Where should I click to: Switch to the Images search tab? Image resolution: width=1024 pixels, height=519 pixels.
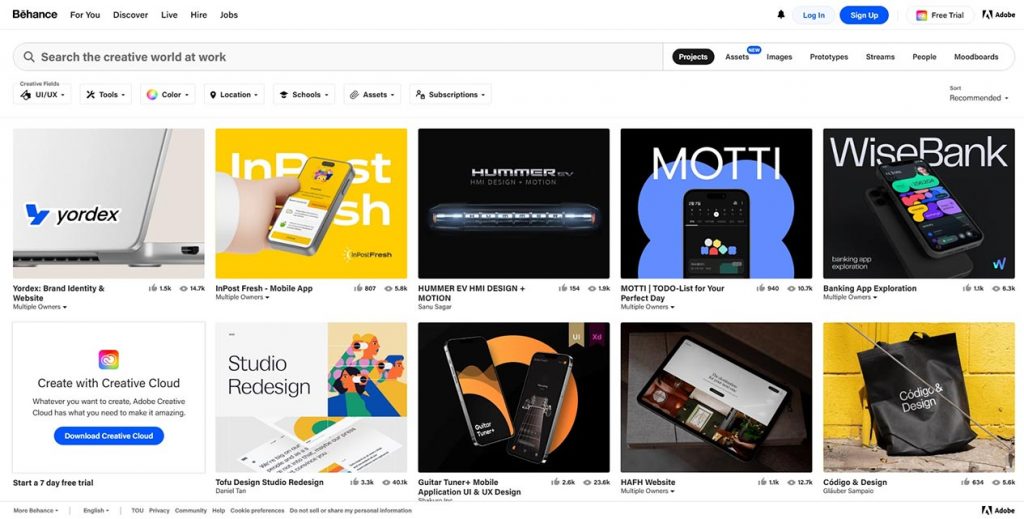[779, 57]
